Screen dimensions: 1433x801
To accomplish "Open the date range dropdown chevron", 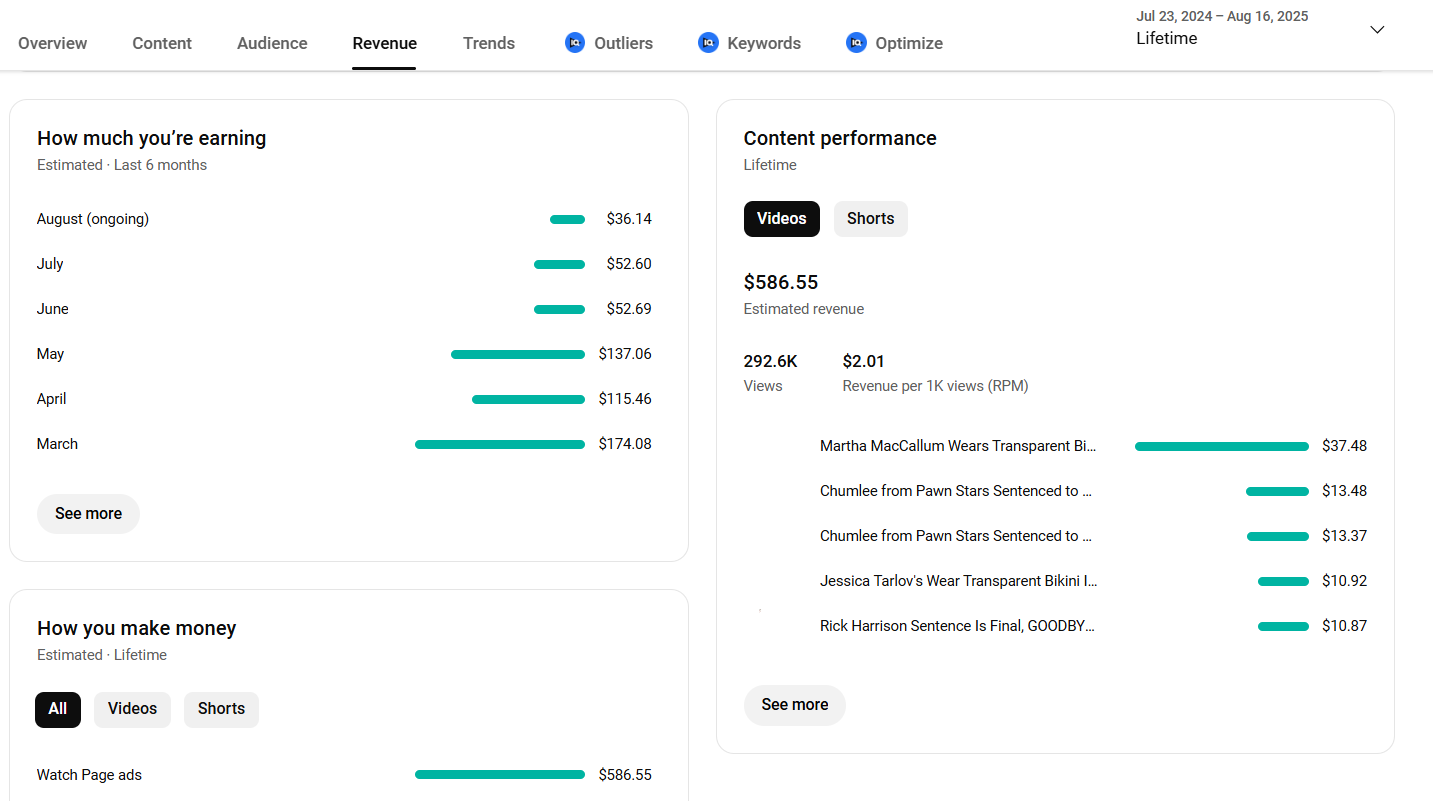I will coord(1377,29).
